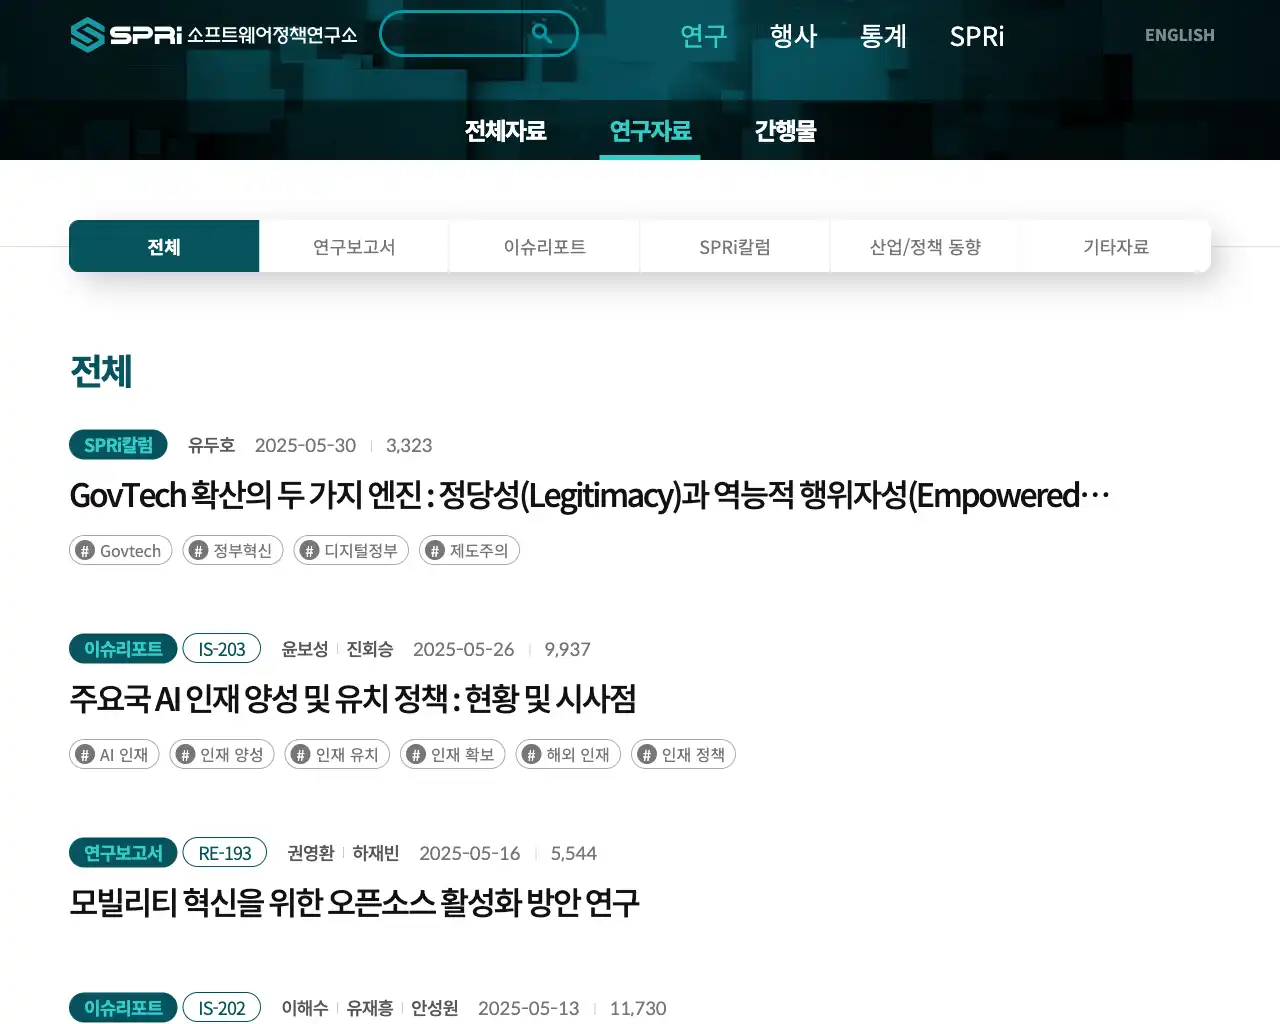
Task: Click author name 윤보성
Action: (x=305, y=649)
